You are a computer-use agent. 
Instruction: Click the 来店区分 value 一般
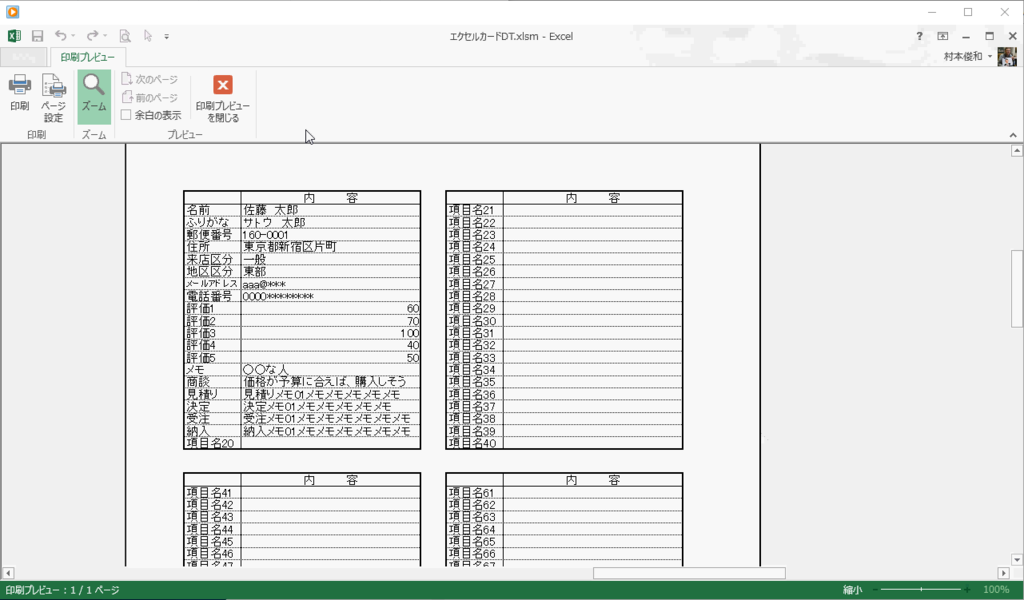point(255,259)
